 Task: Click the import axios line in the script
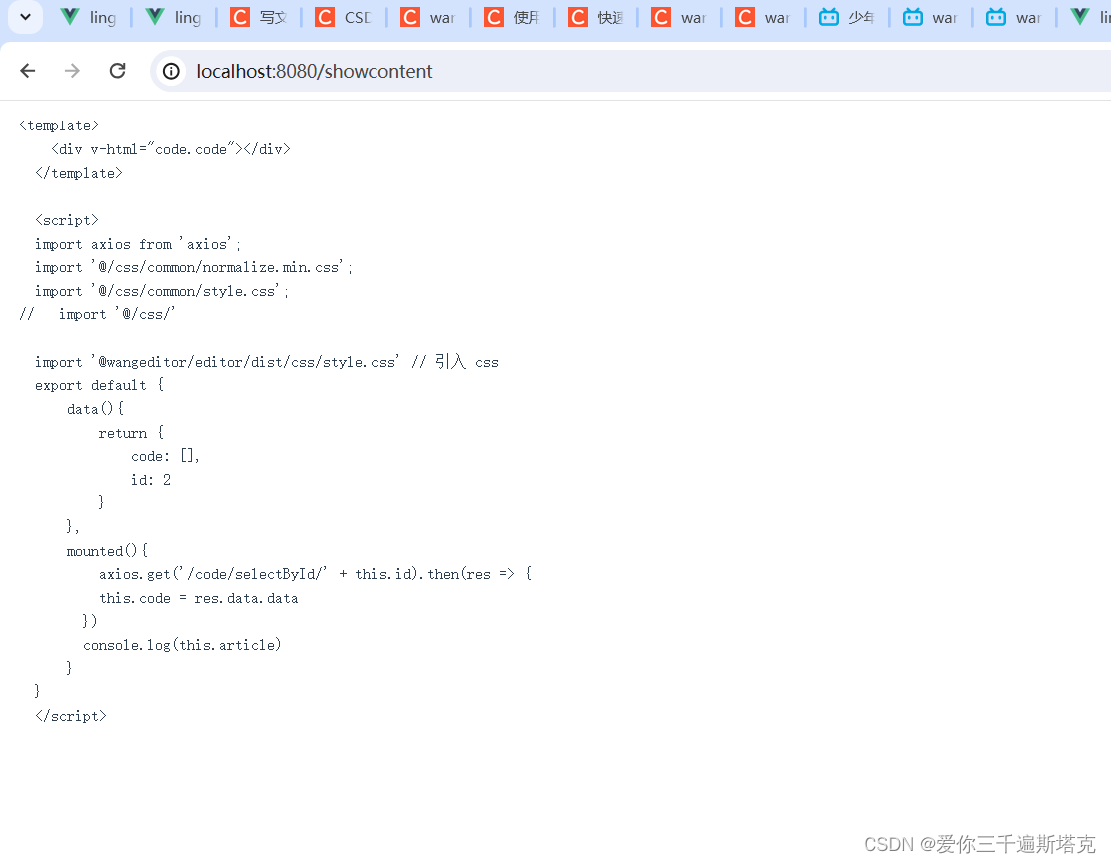point(136,243)
